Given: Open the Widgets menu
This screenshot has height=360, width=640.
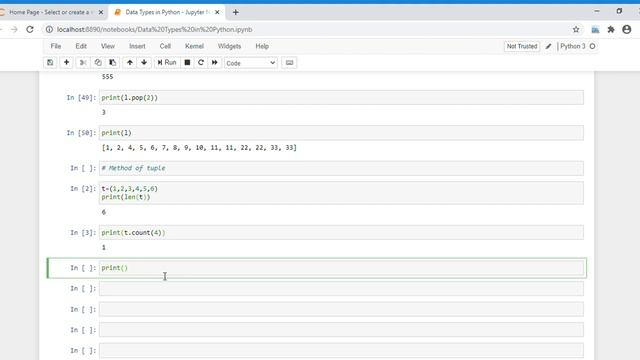Looking at the screenshot, I should 229,46.
